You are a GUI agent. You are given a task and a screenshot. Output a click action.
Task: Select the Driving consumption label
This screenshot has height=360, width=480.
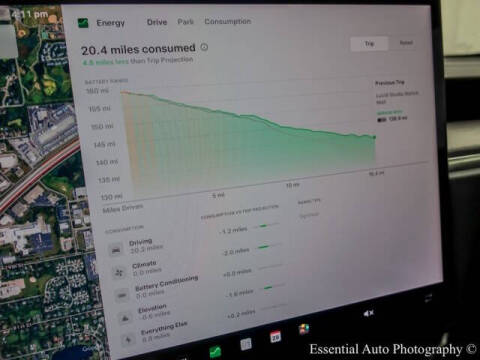click(x=141, y=242)
